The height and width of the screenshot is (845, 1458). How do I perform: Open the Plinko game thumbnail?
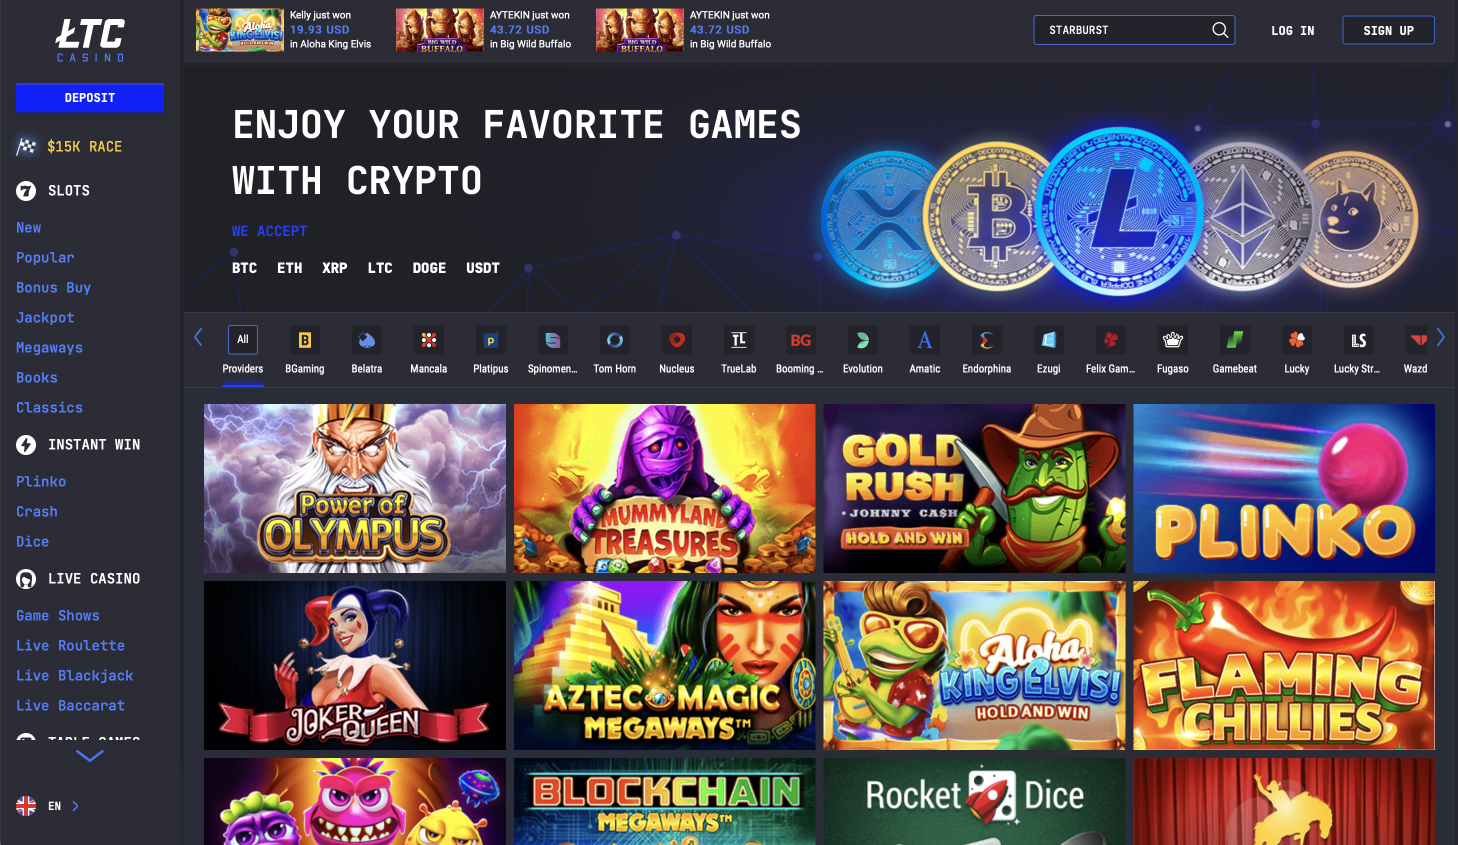click(1284, 488)
